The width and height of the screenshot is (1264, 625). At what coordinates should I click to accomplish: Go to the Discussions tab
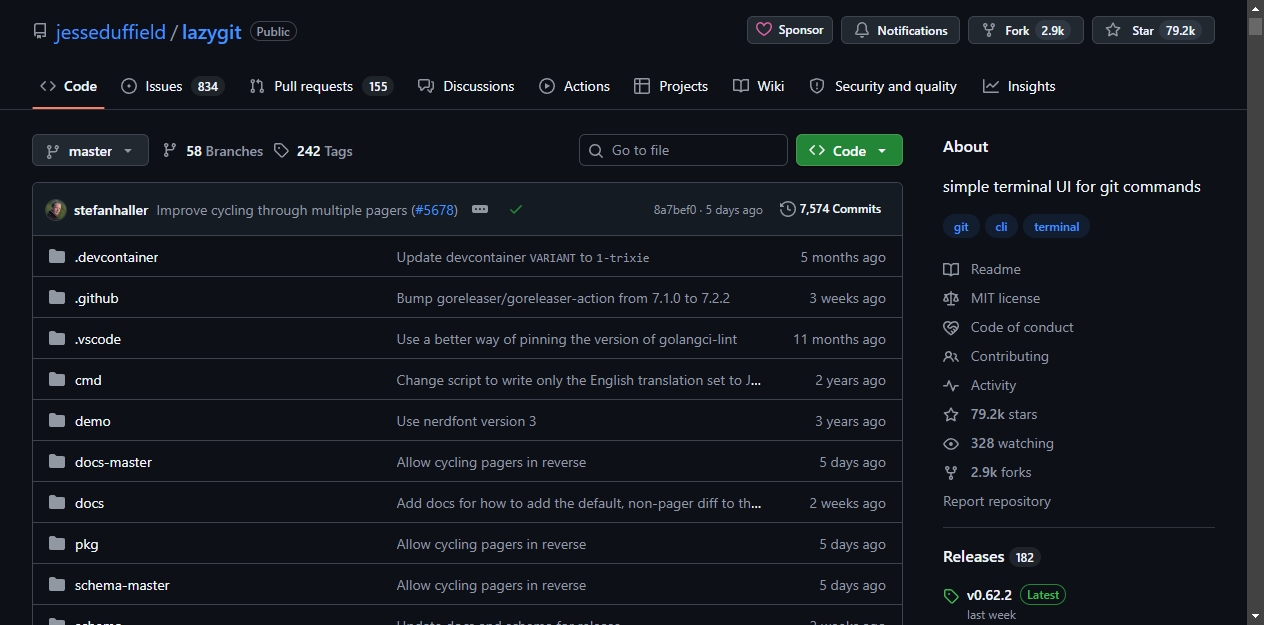tap(466, 86)
